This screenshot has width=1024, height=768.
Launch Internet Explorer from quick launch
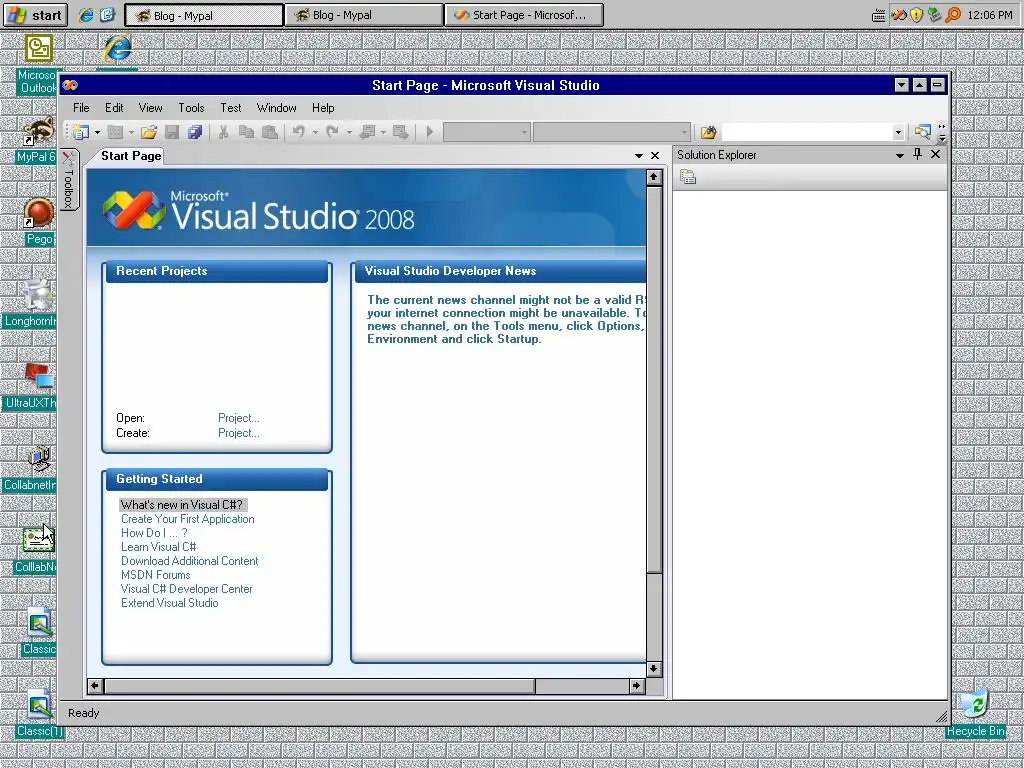coord(86,15)
